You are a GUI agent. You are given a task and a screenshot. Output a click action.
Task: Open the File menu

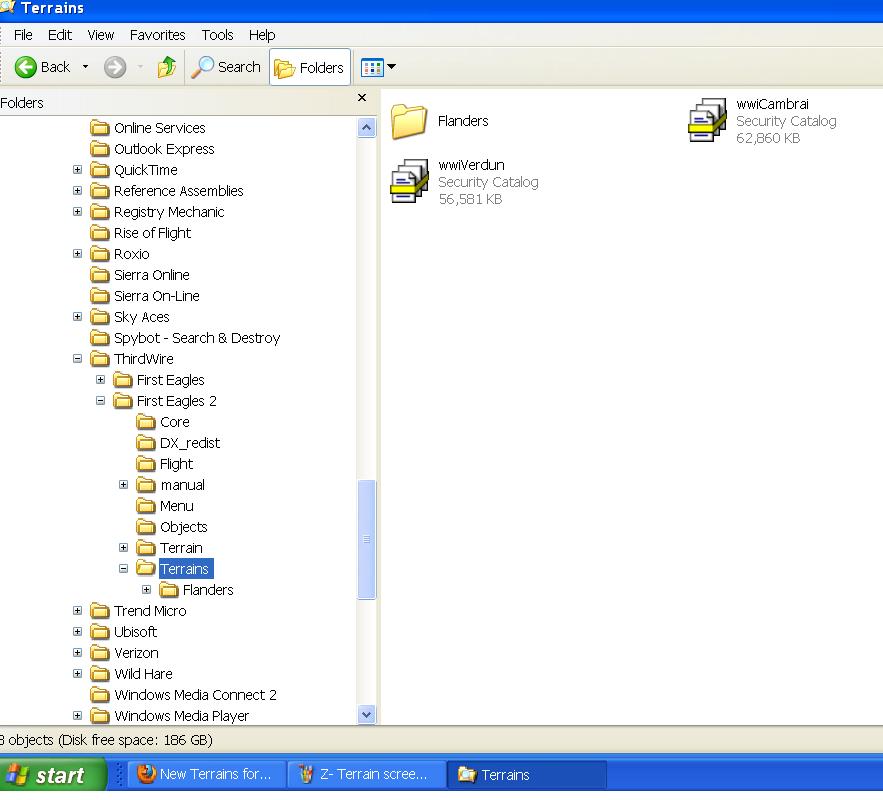pos(23,35)
